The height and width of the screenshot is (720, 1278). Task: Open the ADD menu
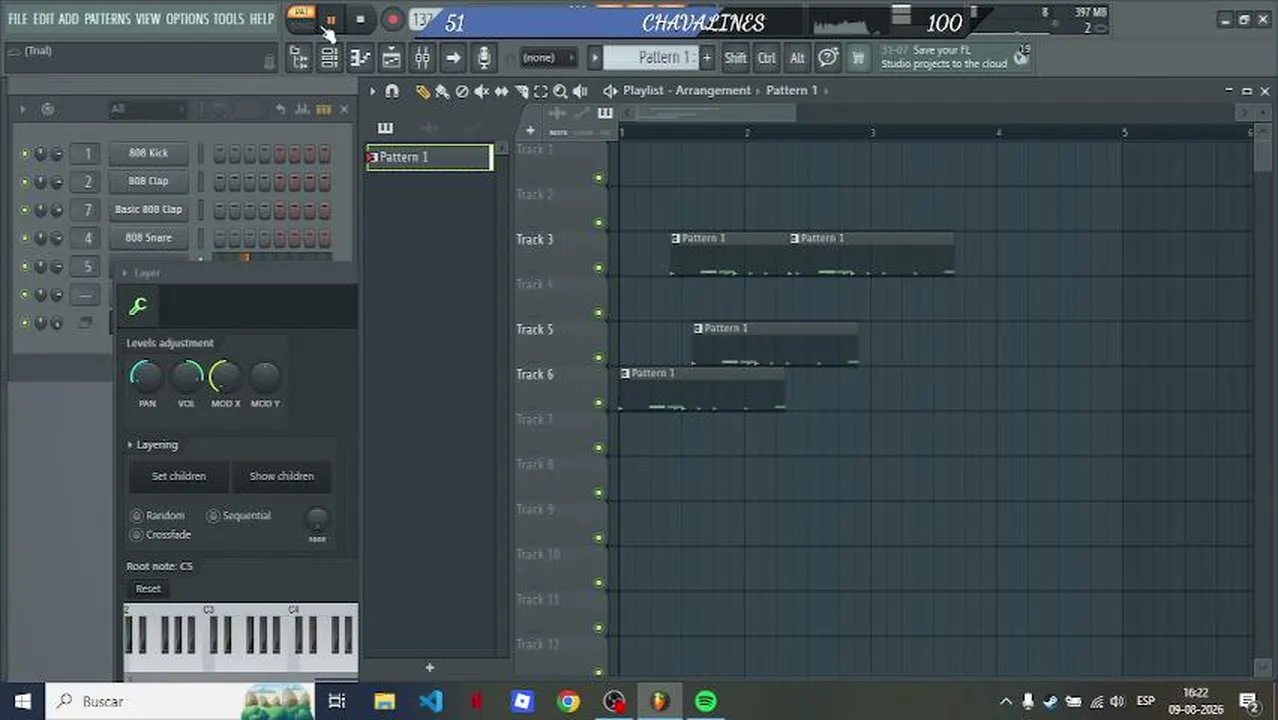pyautogui.click(x=68, y=19)
